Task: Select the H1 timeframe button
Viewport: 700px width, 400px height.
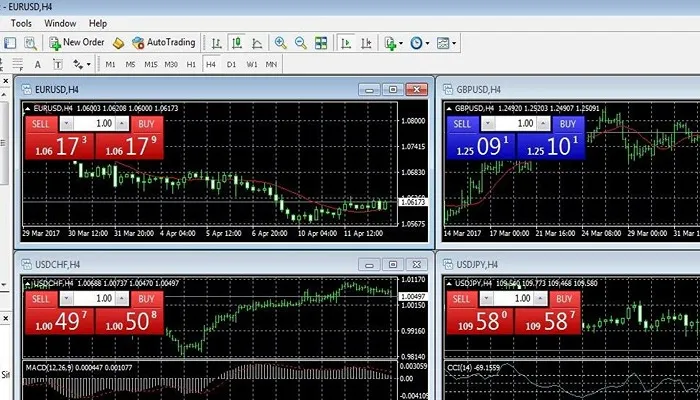Action: click(191, 64)
